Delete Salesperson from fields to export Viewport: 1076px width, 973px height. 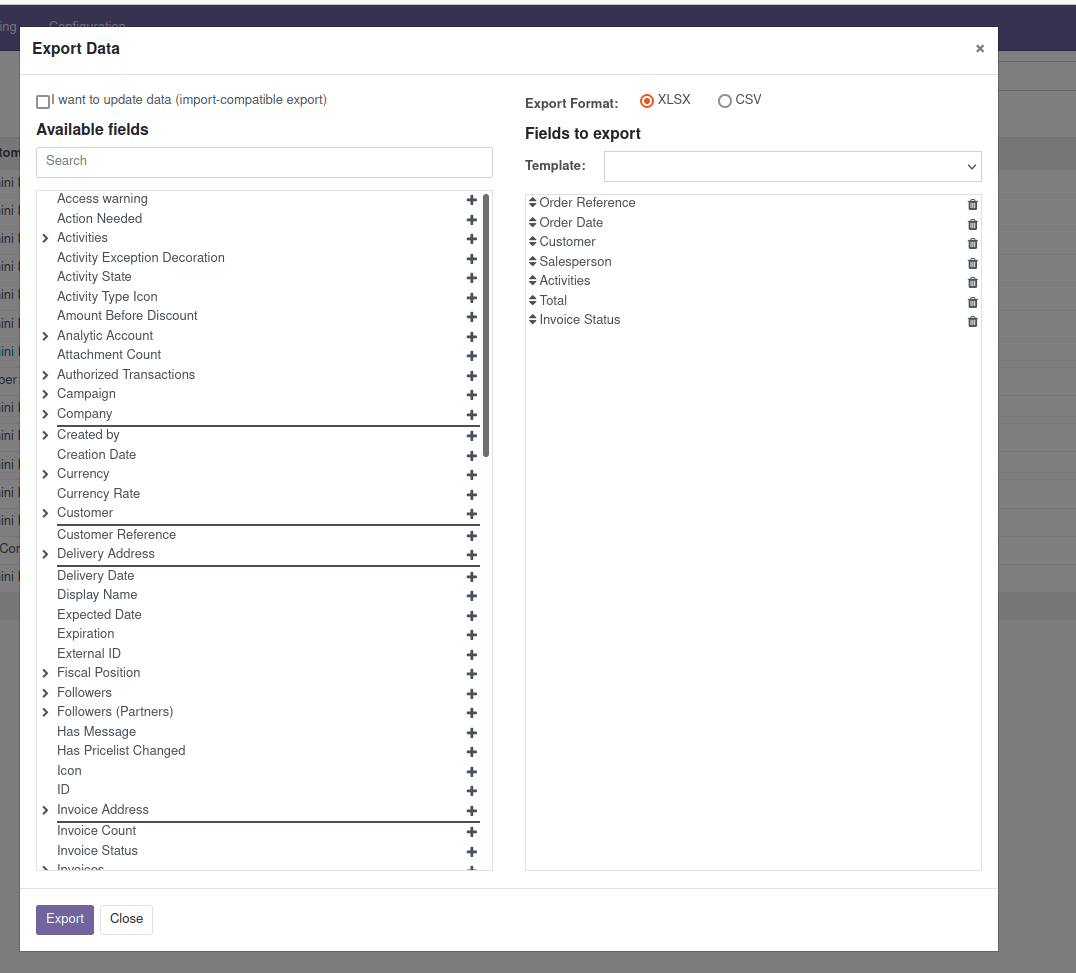[x=972, y=263]
